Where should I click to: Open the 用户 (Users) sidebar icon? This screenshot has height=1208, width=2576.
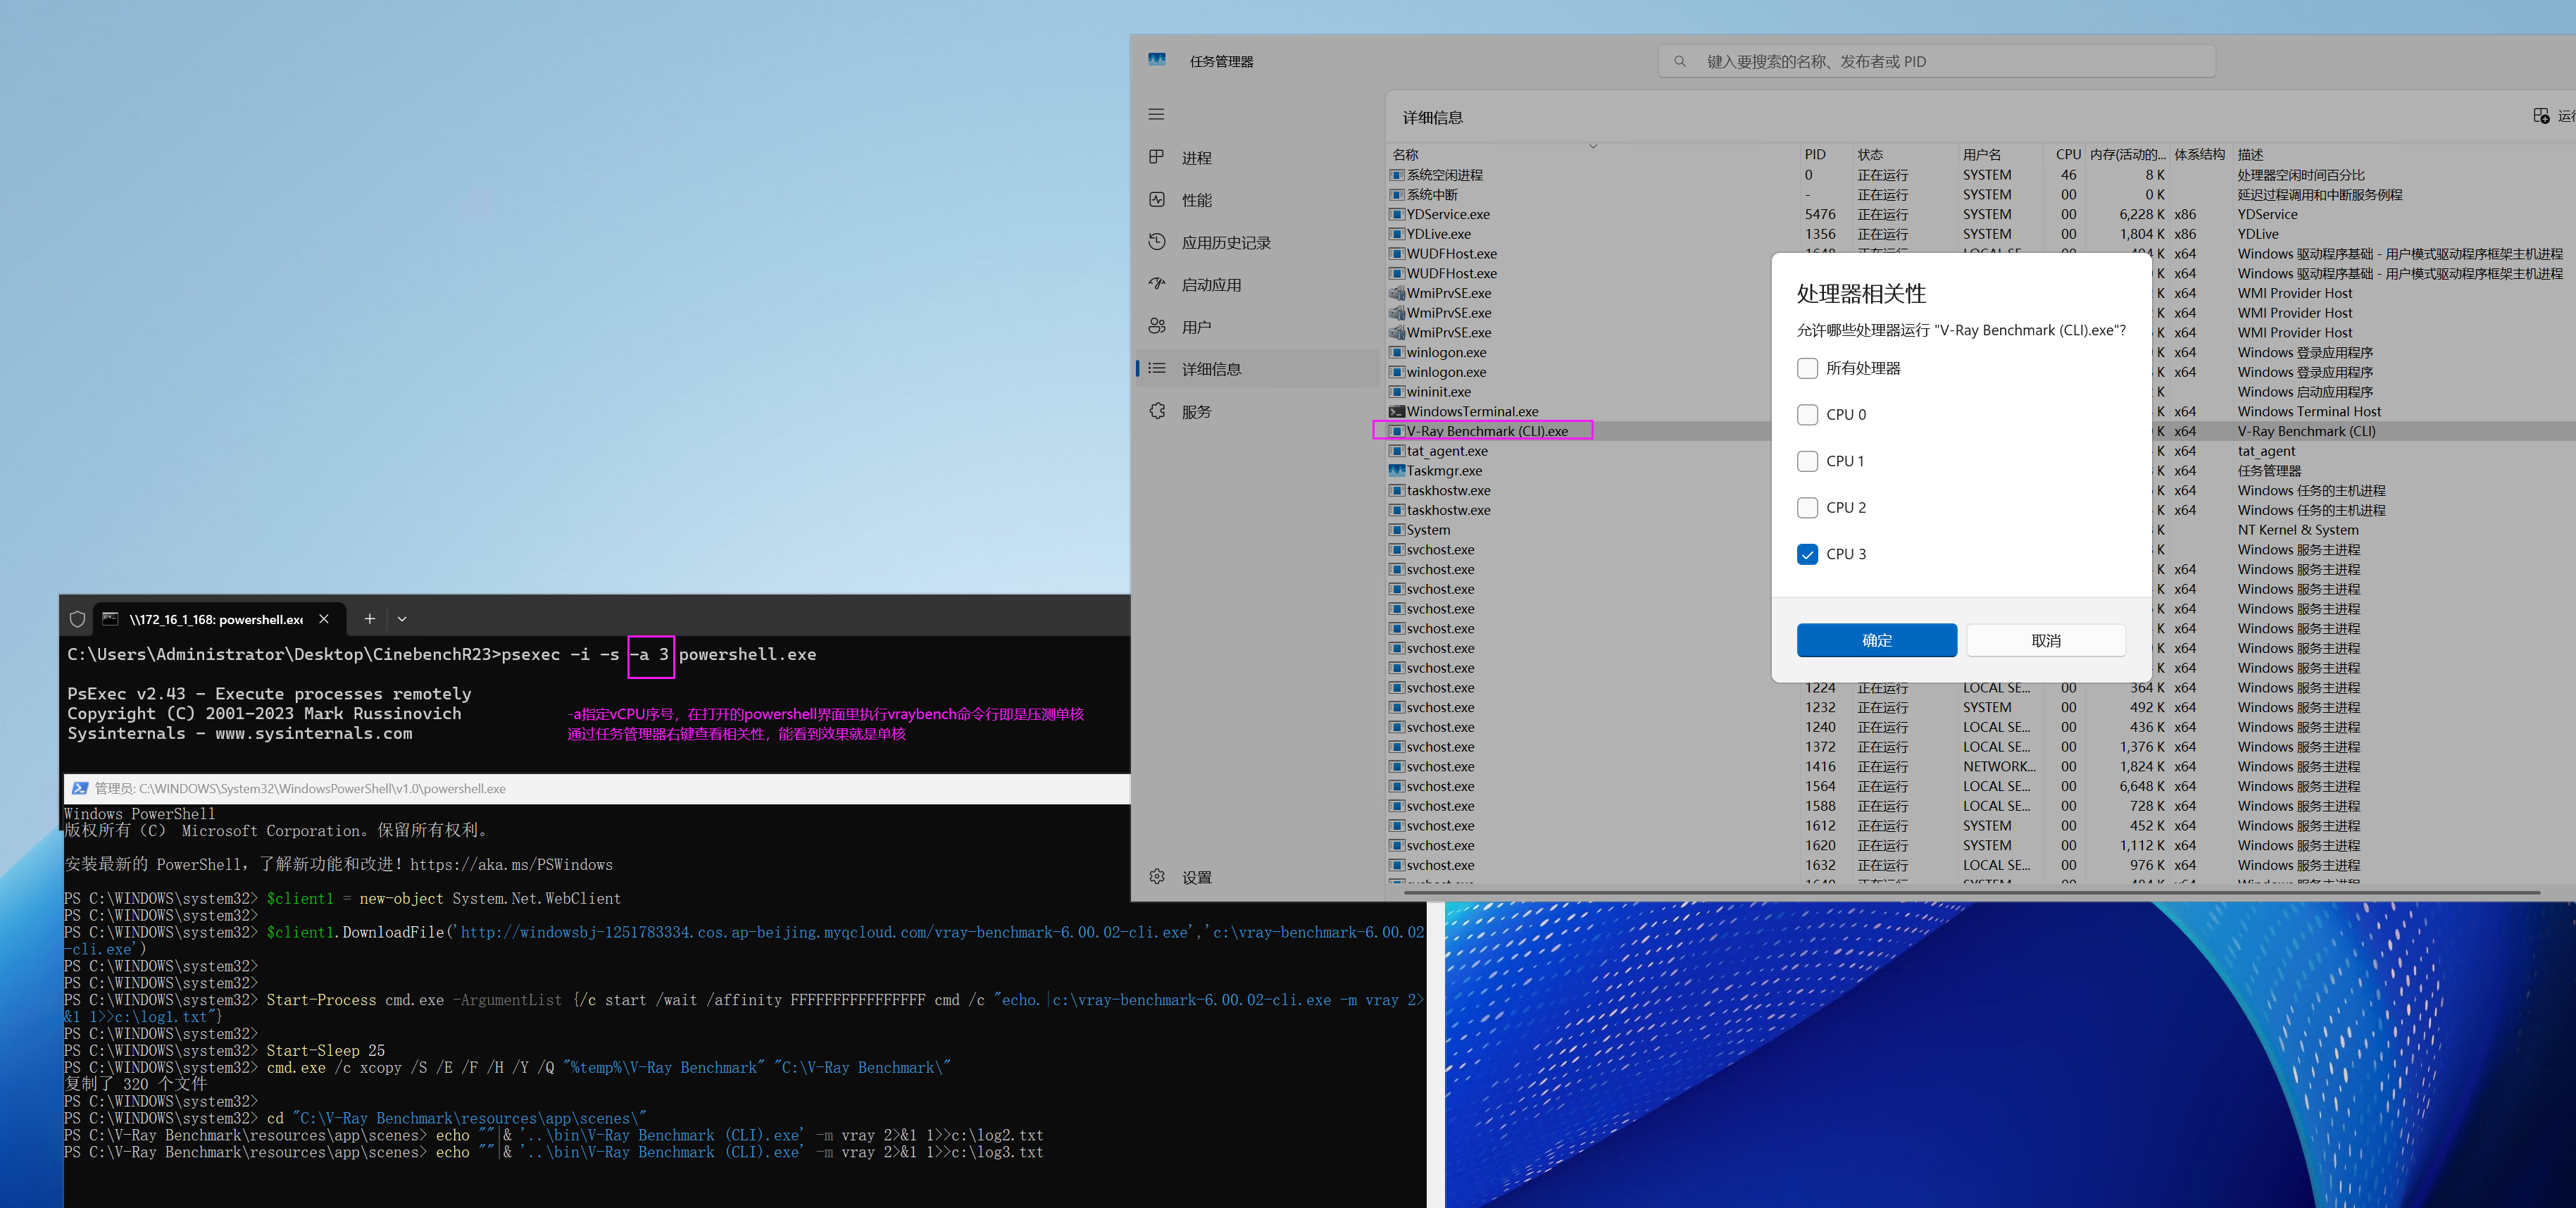pyautogui.click(x=1156, y=326)
